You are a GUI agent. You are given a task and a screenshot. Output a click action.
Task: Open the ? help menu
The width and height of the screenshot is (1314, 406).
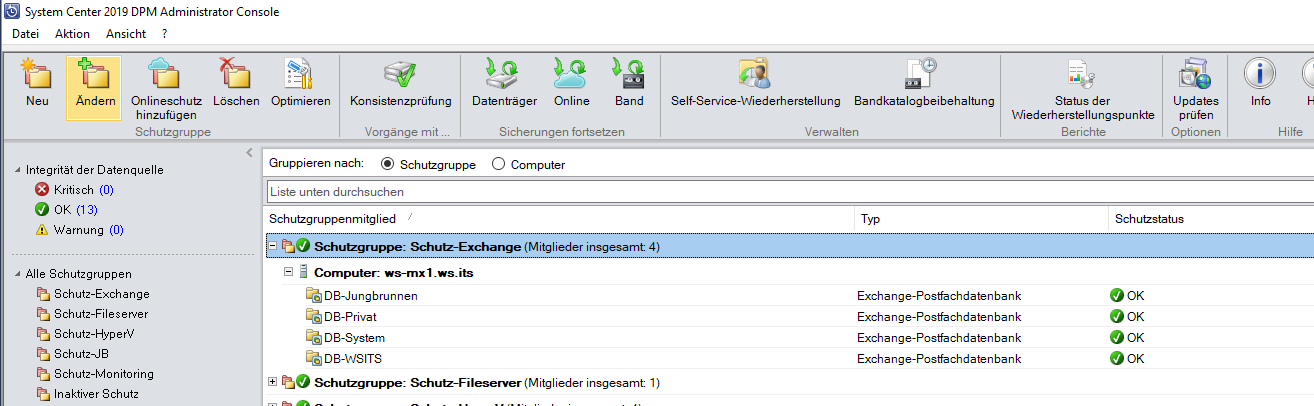(x=164, y=34)
